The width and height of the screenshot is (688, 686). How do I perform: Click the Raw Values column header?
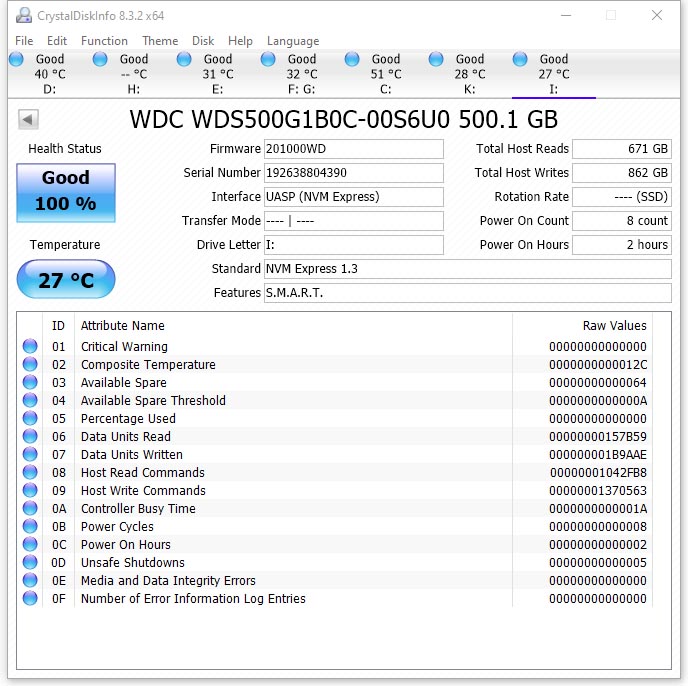[614, 326]
